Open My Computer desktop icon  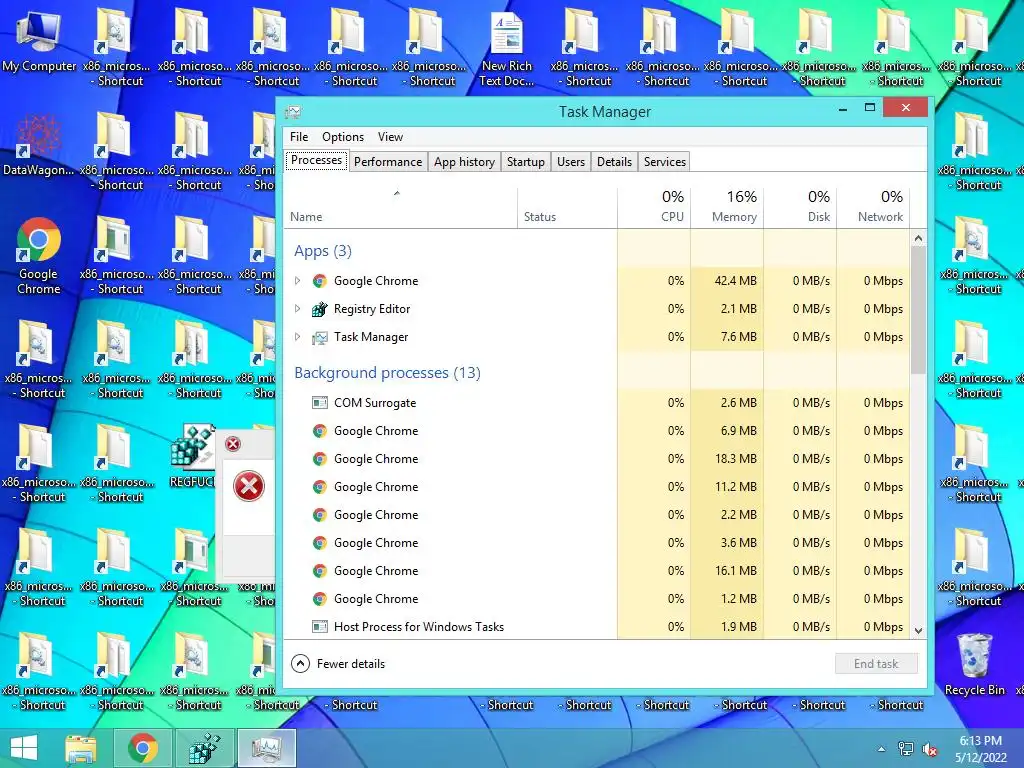point(39,42)
